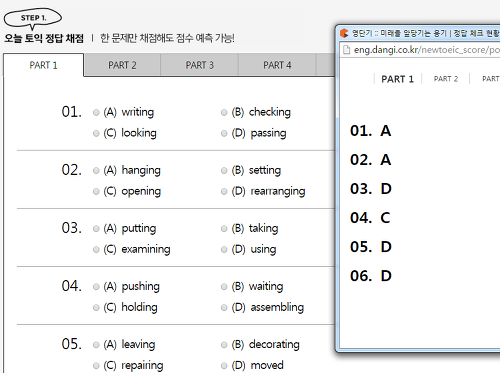Select option (B) checking for question 01
500x373 pixels.
click(x=224, y=113)
